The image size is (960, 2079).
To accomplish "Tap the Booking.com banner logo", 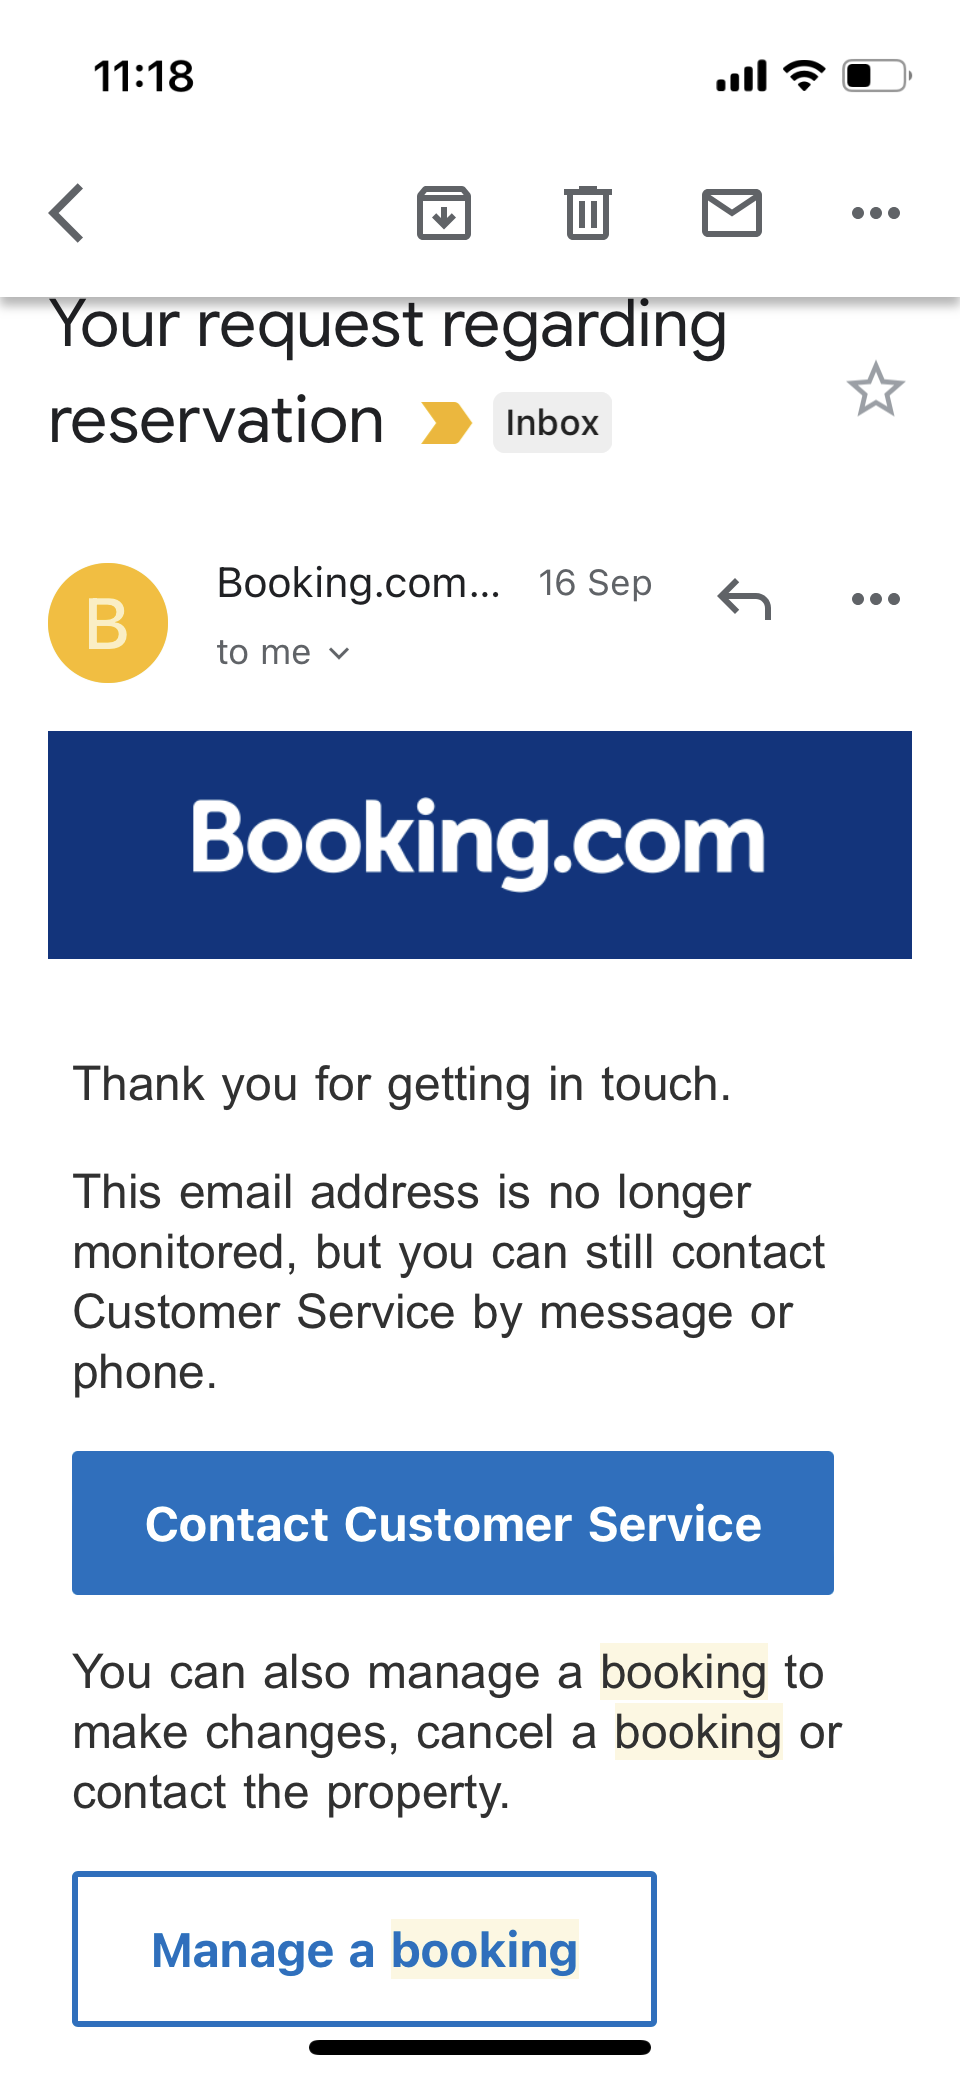I will [479, 844].
